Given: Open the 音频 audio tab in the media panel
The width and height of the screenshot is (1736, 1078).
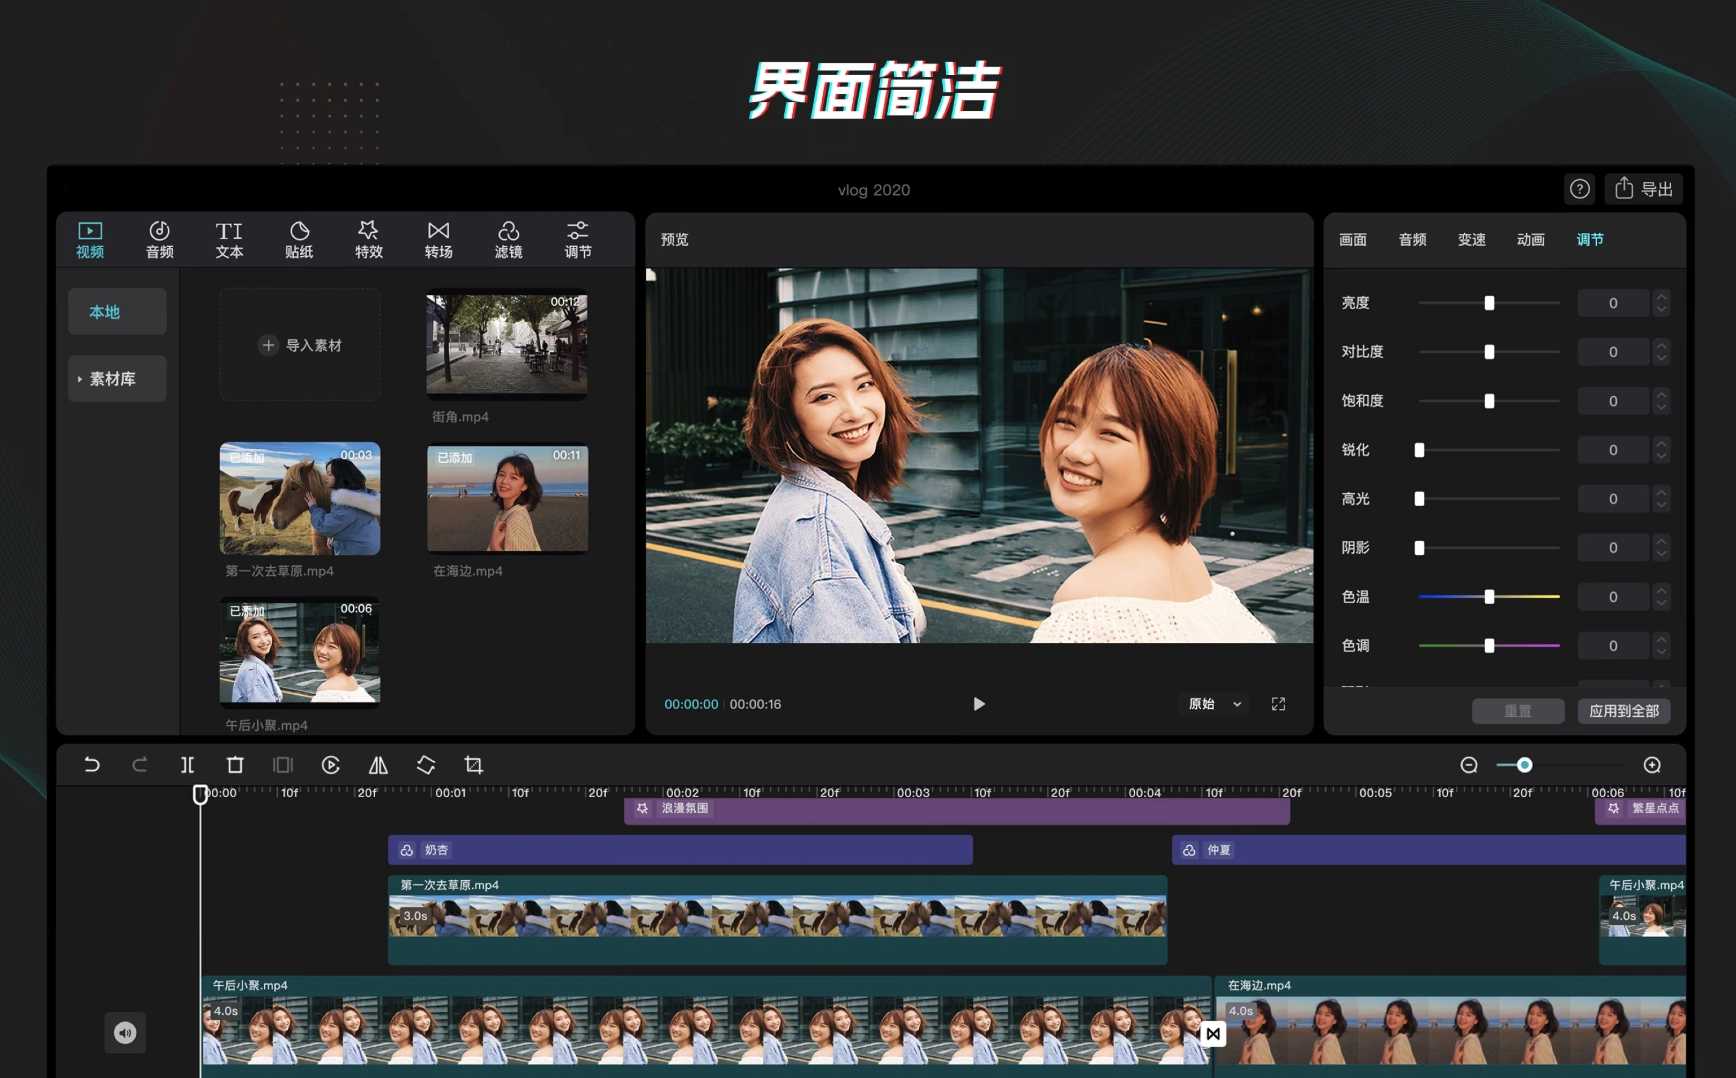Looking at the screenshot, I should click(x=159, y=240).
